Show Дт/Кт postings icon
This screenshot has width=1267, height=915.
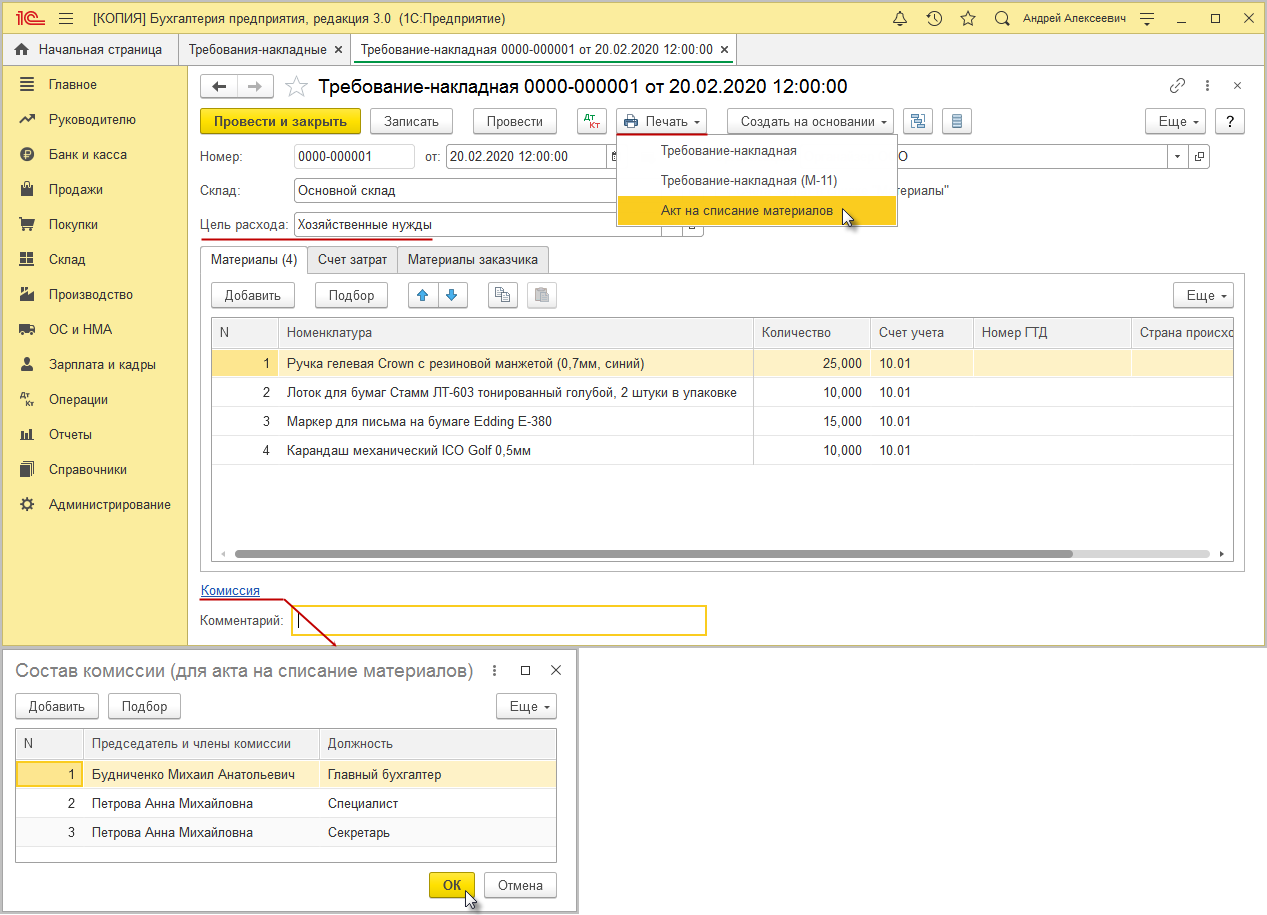point(592,122)
